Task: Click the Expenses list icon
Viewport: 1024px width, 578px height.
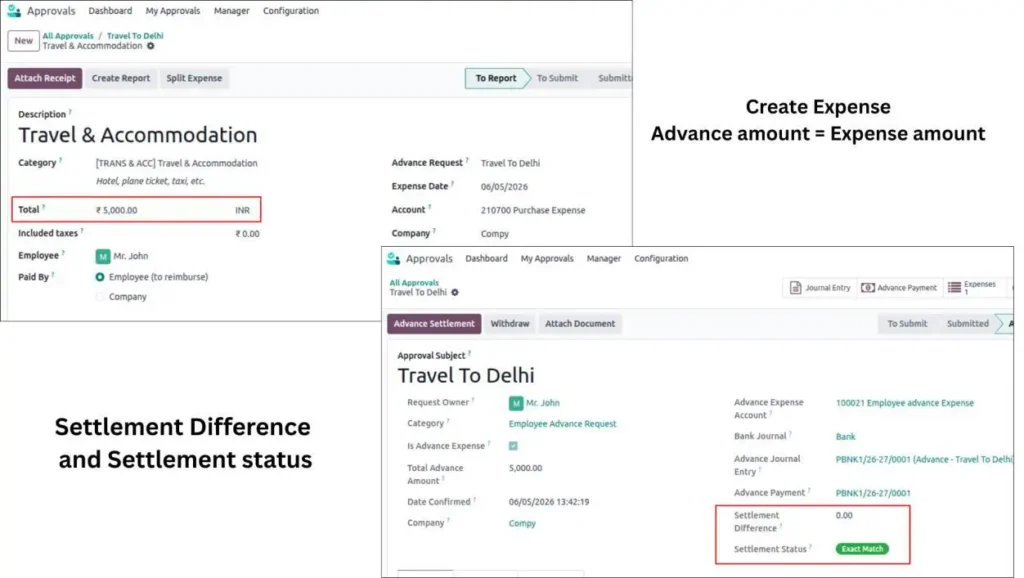Action: pyautogui.click(x=954, y=287)
